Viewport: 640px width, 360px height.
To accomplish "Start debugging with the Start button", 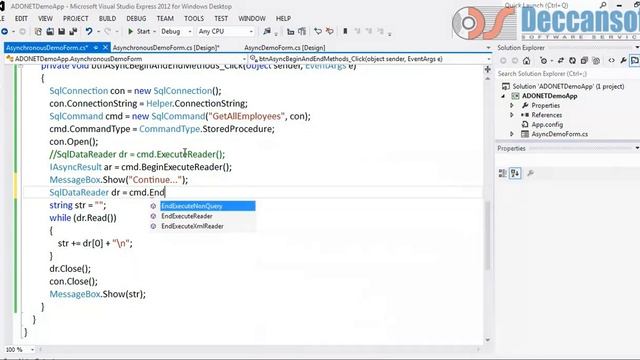I will click(139, 31).
